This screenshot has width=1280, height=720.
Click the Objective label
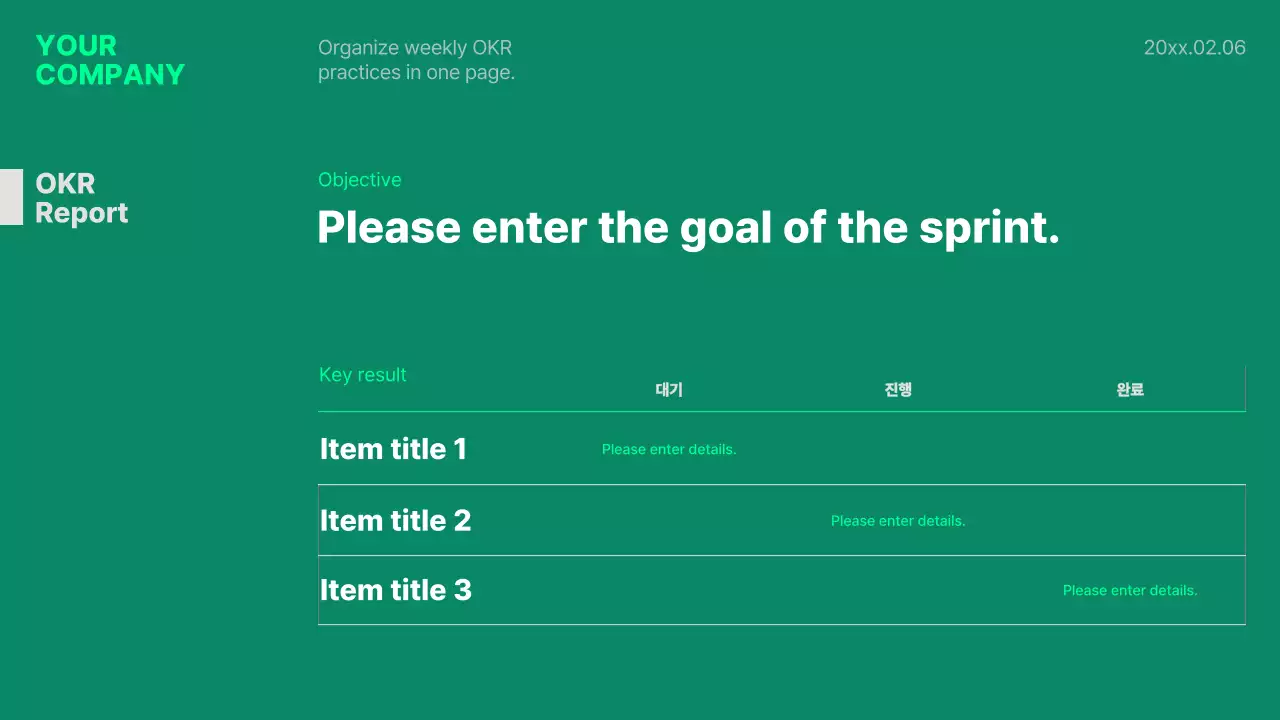click(x=360, y=180)
